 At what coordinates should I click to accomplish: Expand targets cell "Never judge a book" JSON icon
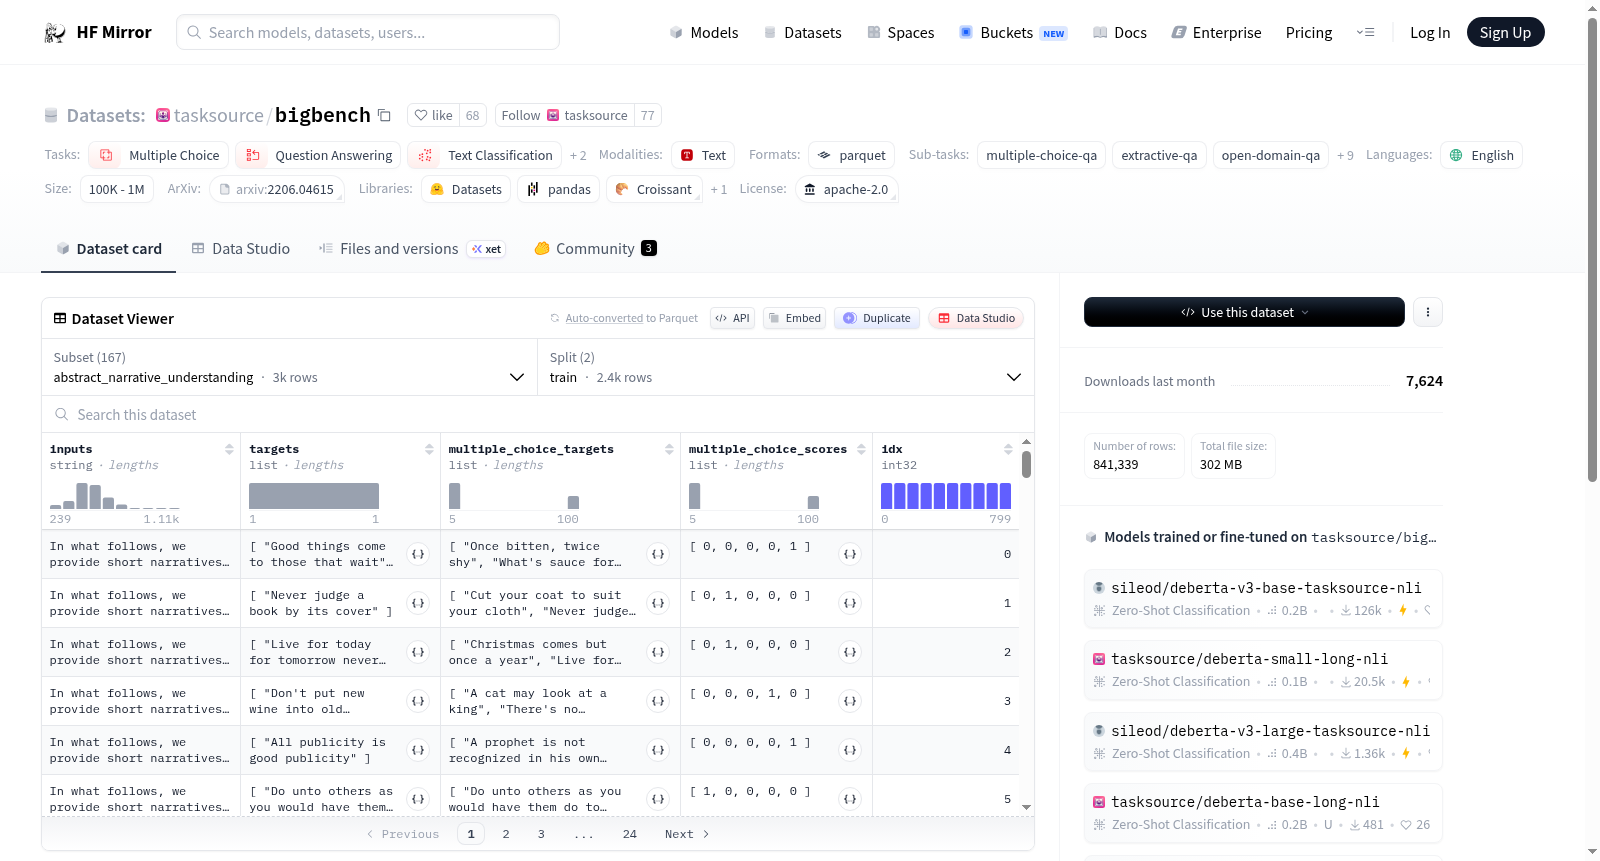418,603
